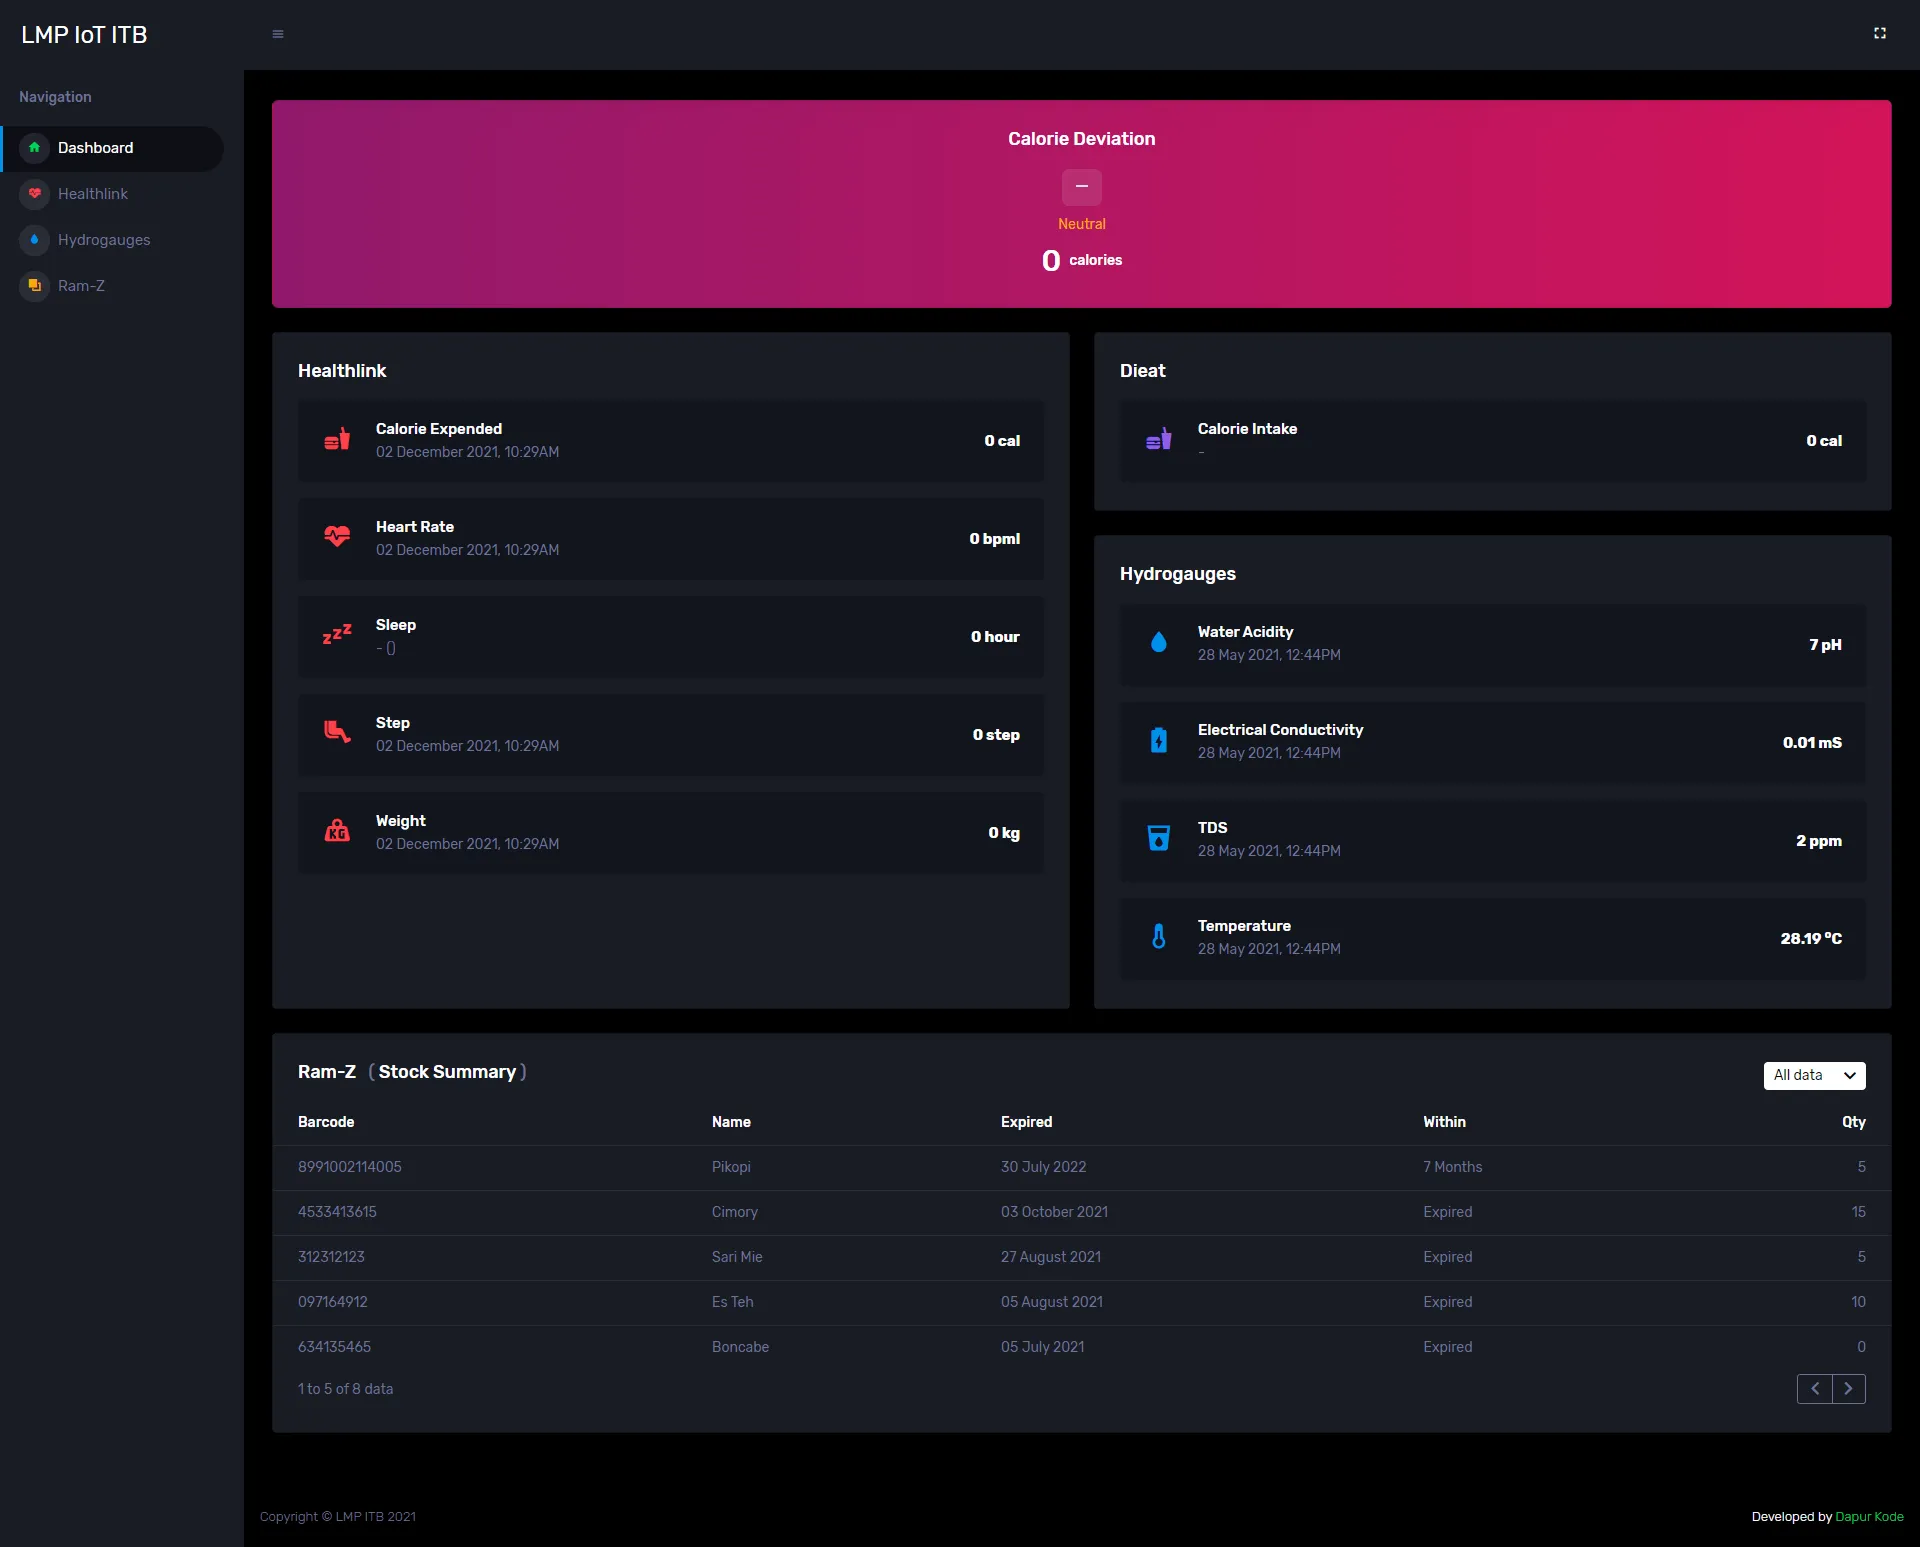Click the LMP IoT ITB logo title

tap(84, 35)
